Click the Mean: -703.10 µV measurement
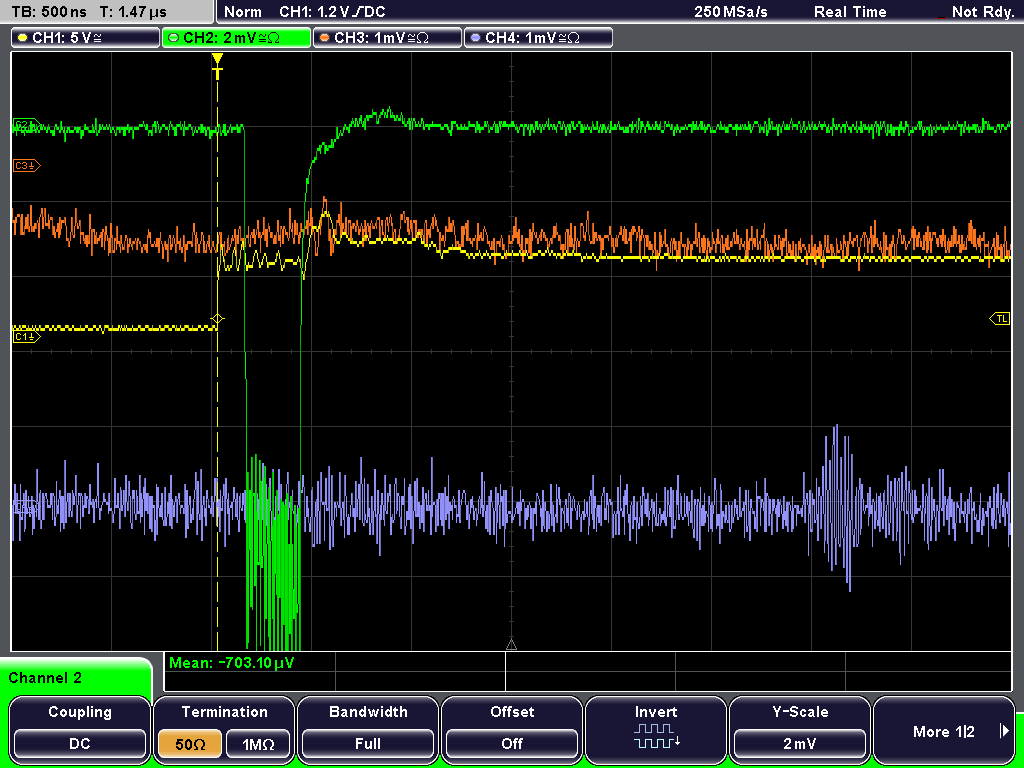 (232, 663)
